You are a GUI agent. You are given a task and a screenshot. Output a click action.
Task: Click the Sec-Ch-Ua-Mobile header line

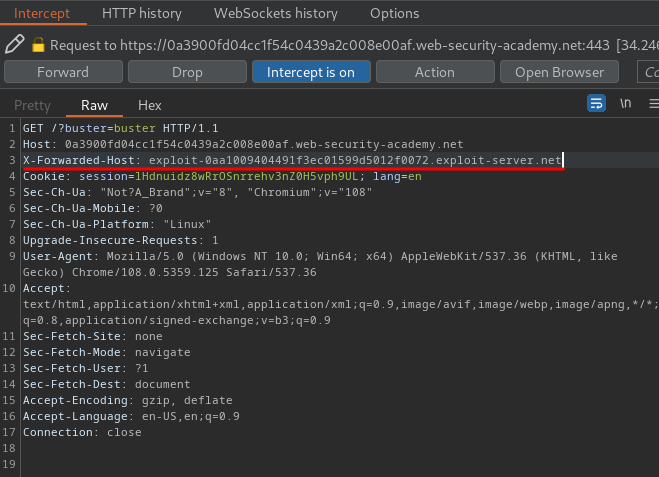tap(92, 208)
